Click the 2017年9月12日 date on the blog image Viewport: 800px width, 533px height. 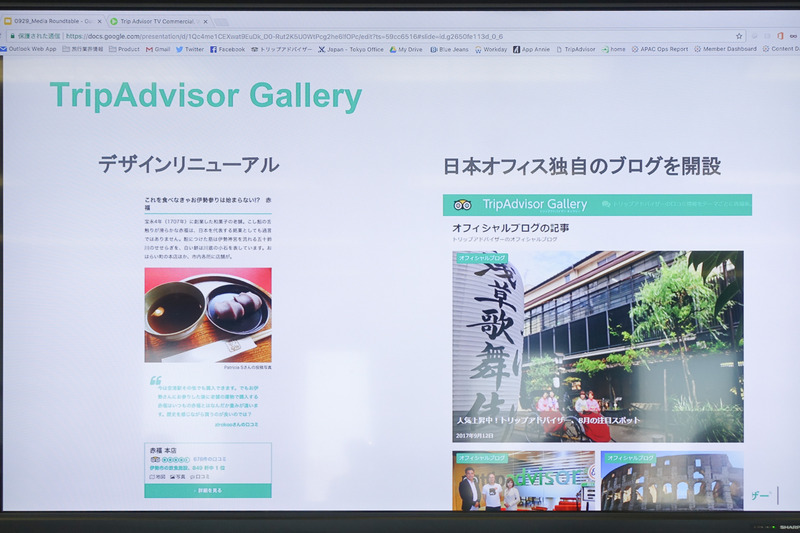[474, 436]
